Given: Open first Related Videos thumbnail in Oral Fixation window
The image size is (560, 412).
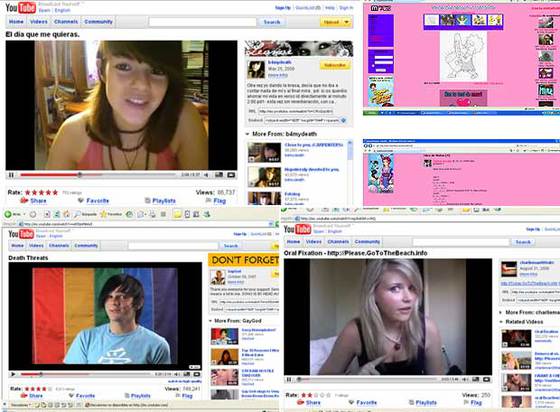Looking at the screenshot, I should pos(516,338).
